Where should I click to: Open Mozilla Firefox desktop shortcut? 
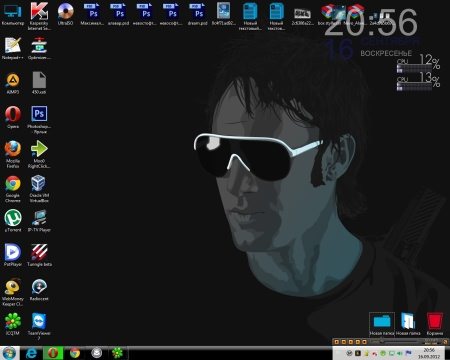(x=13, y=154)
